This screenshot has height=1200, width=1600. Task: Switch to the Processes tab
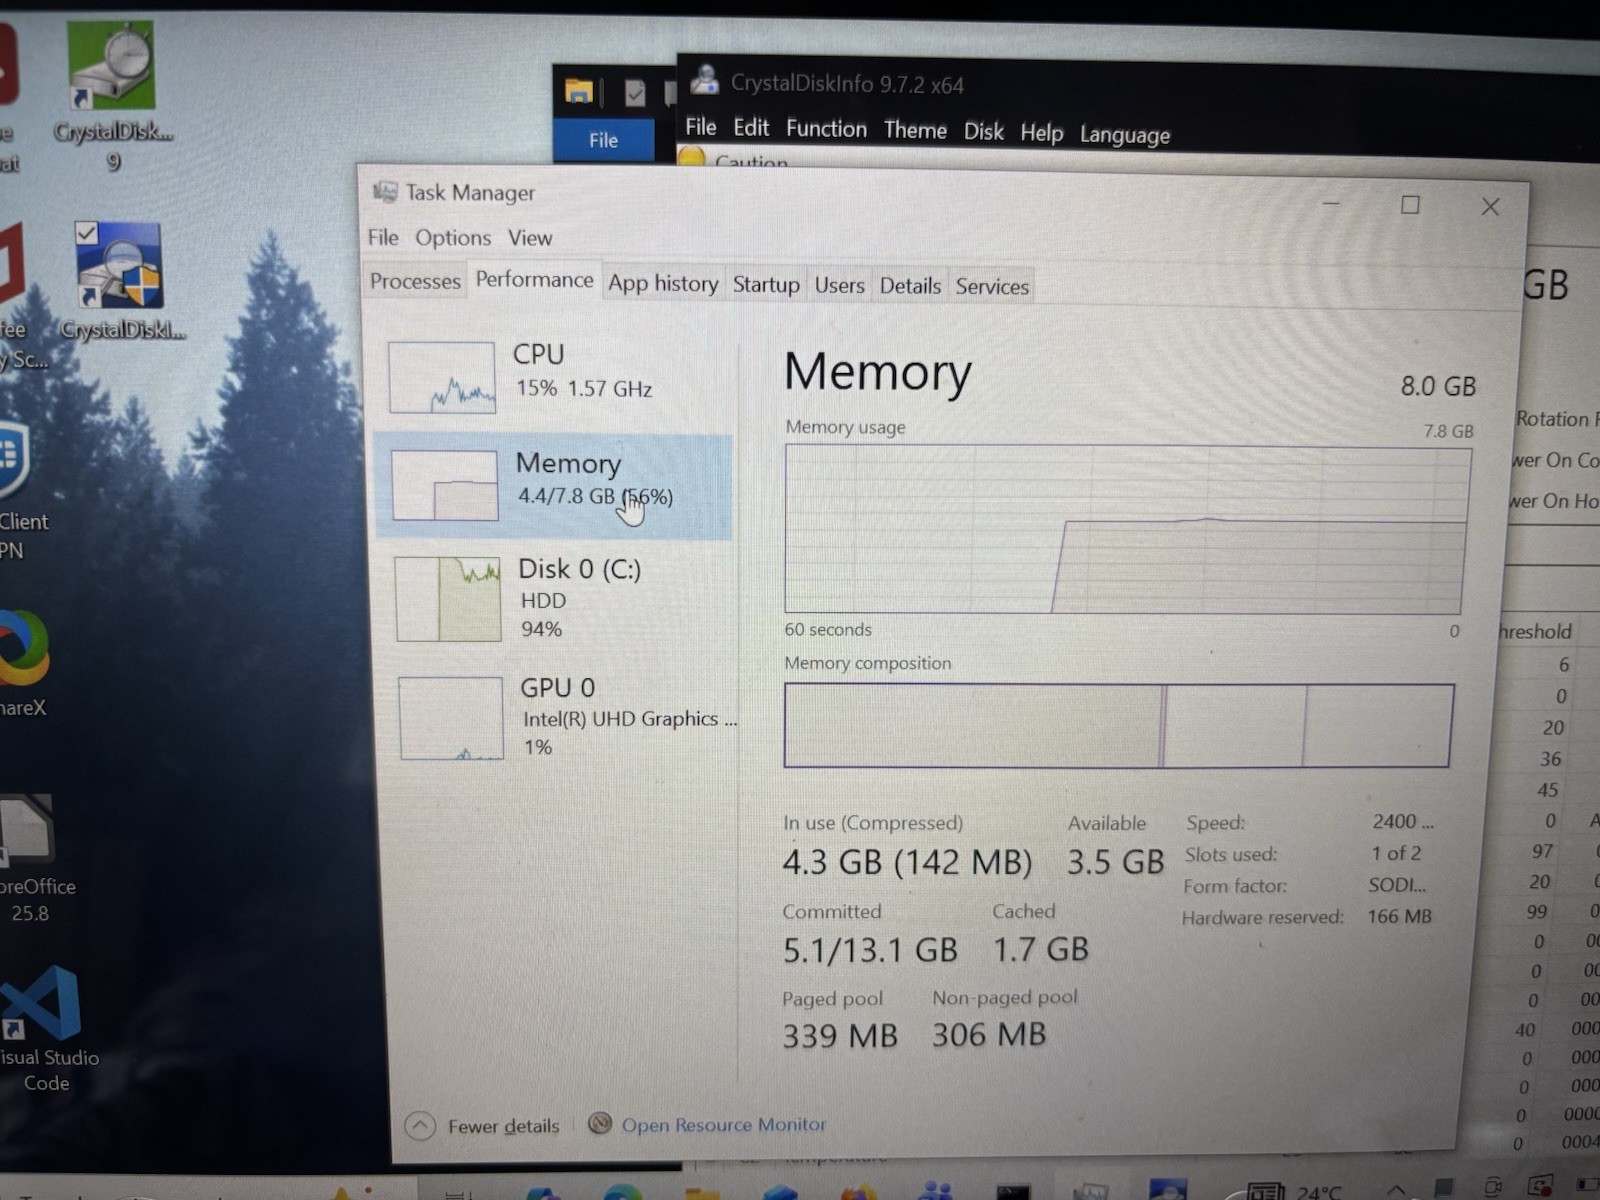415,281
